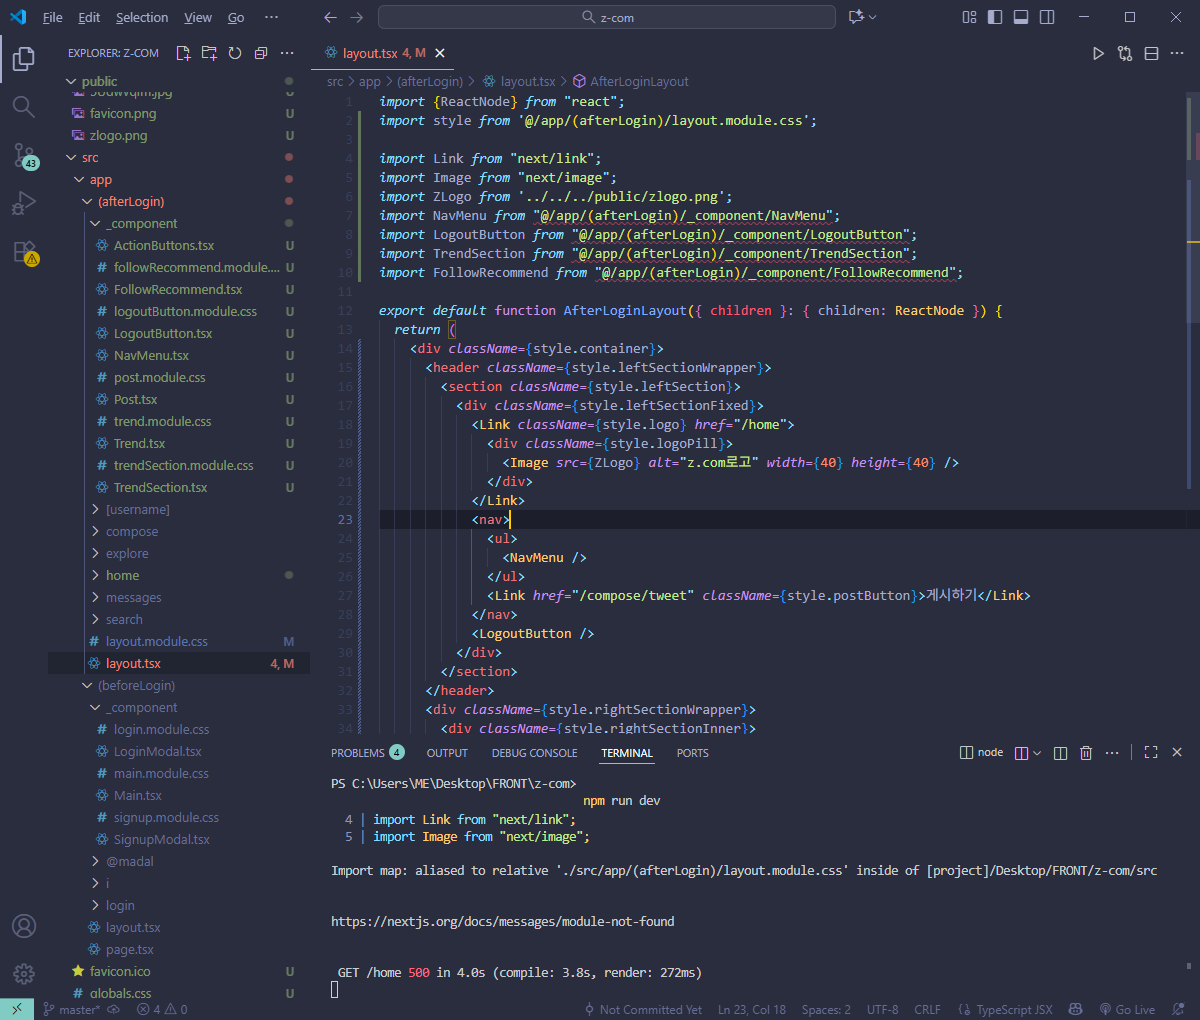1200x1020 pixels.
Task: Open the Edit menu
Action: click(89, 17)
